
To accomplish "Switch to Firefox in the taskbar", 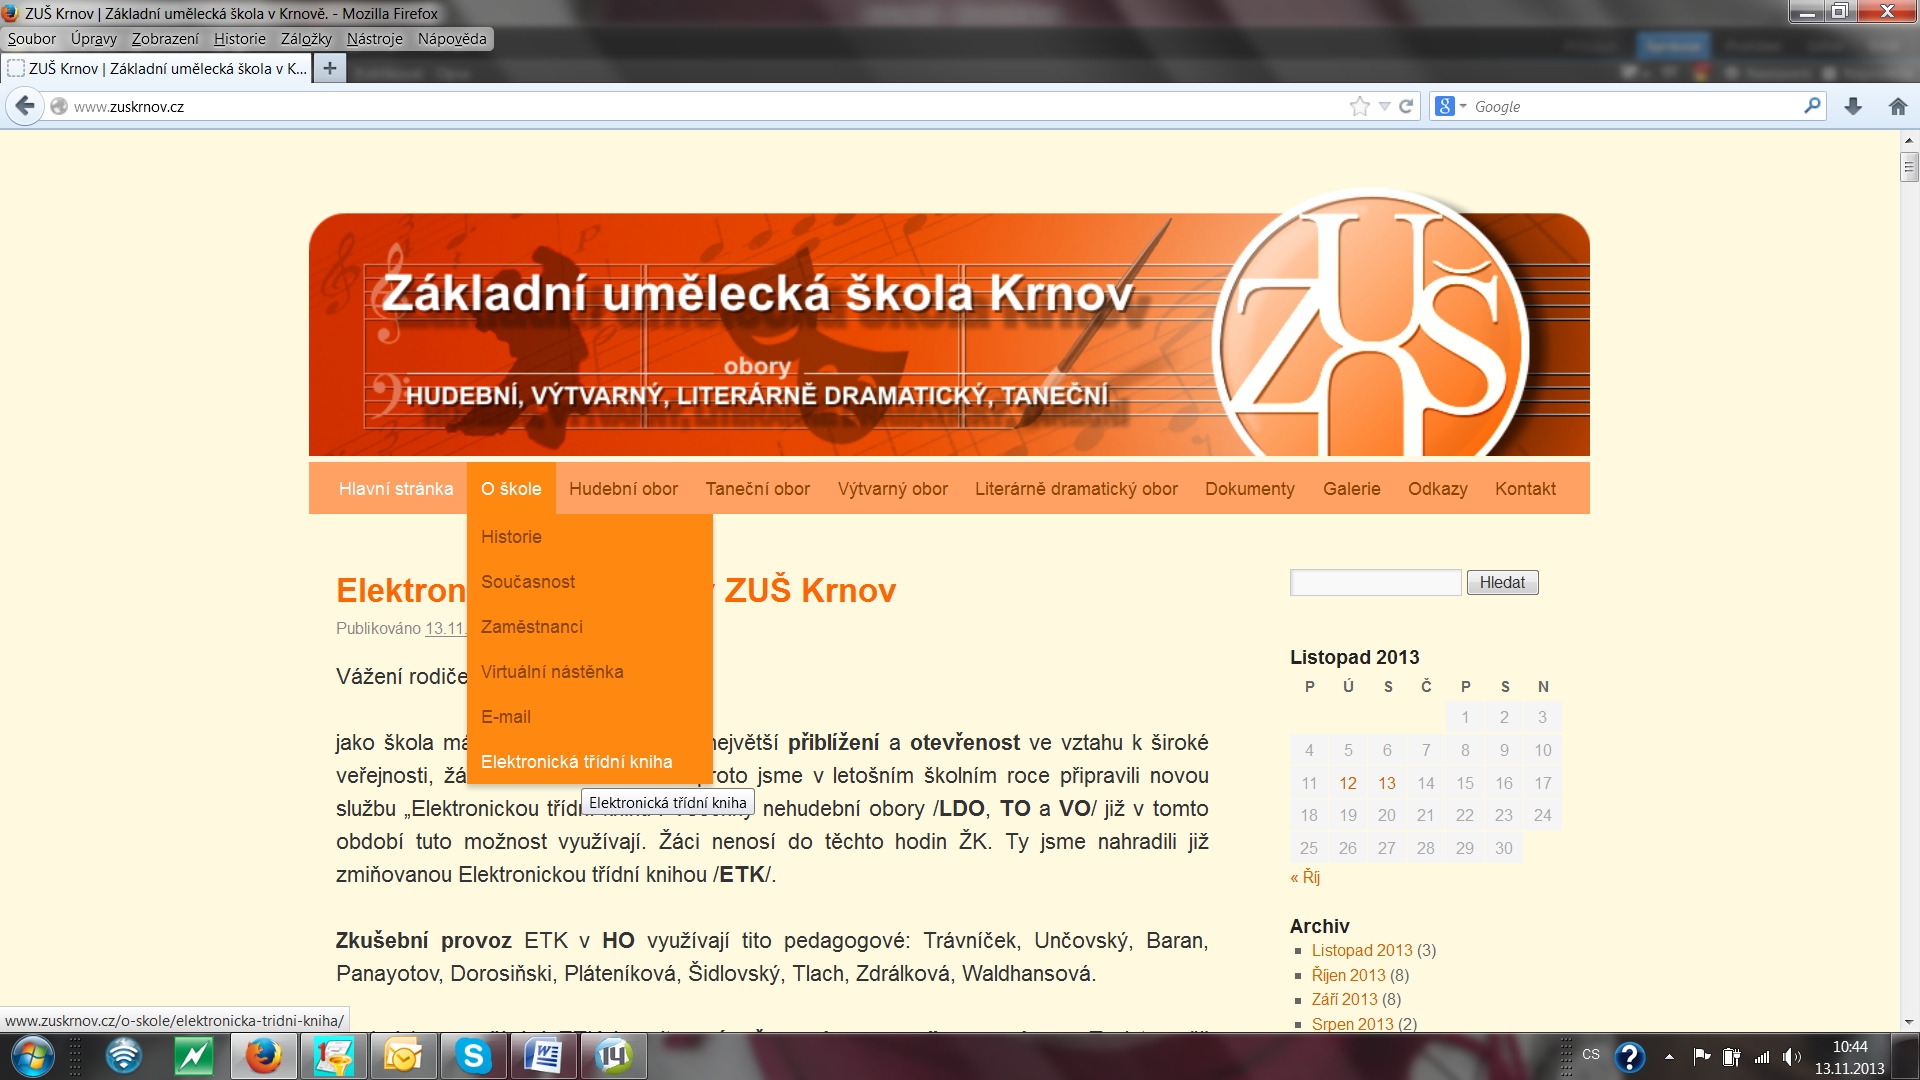I will (263, 1056).
